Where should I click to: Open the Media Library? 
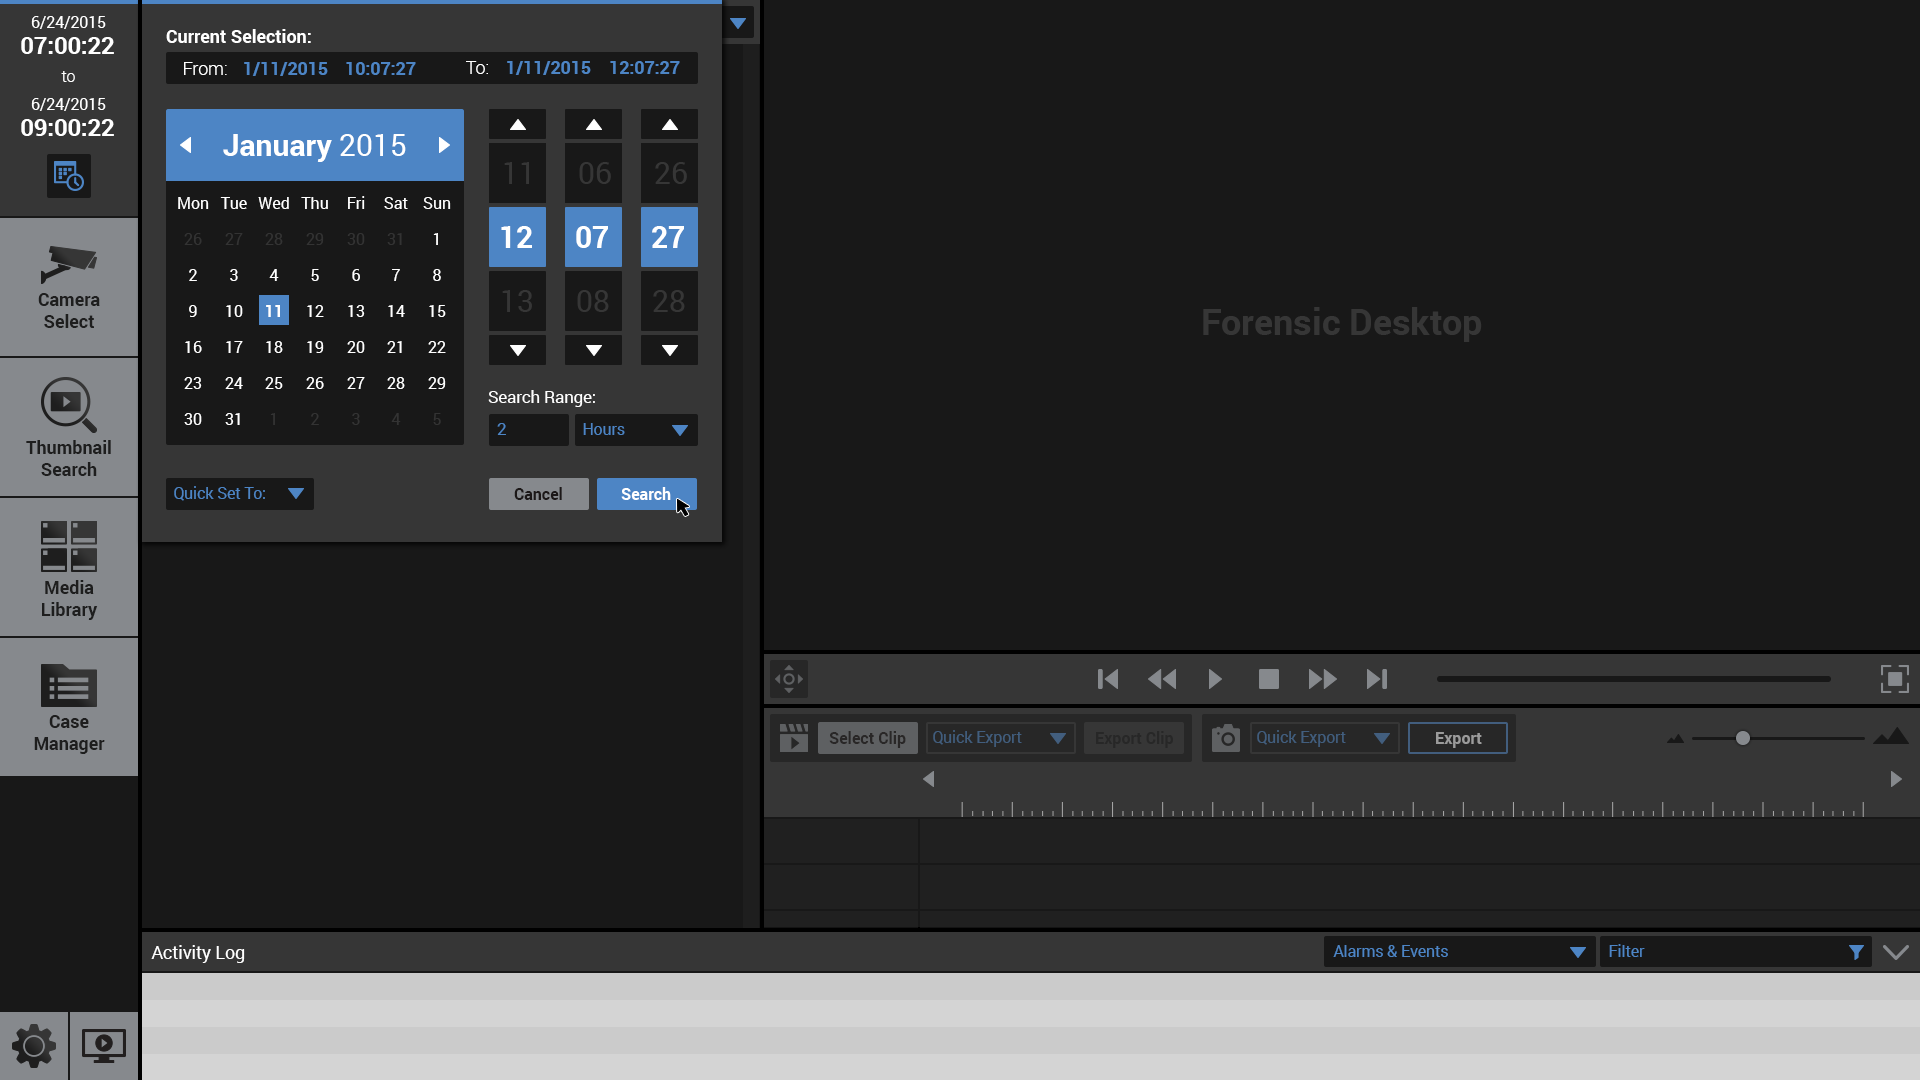(68, 567)
